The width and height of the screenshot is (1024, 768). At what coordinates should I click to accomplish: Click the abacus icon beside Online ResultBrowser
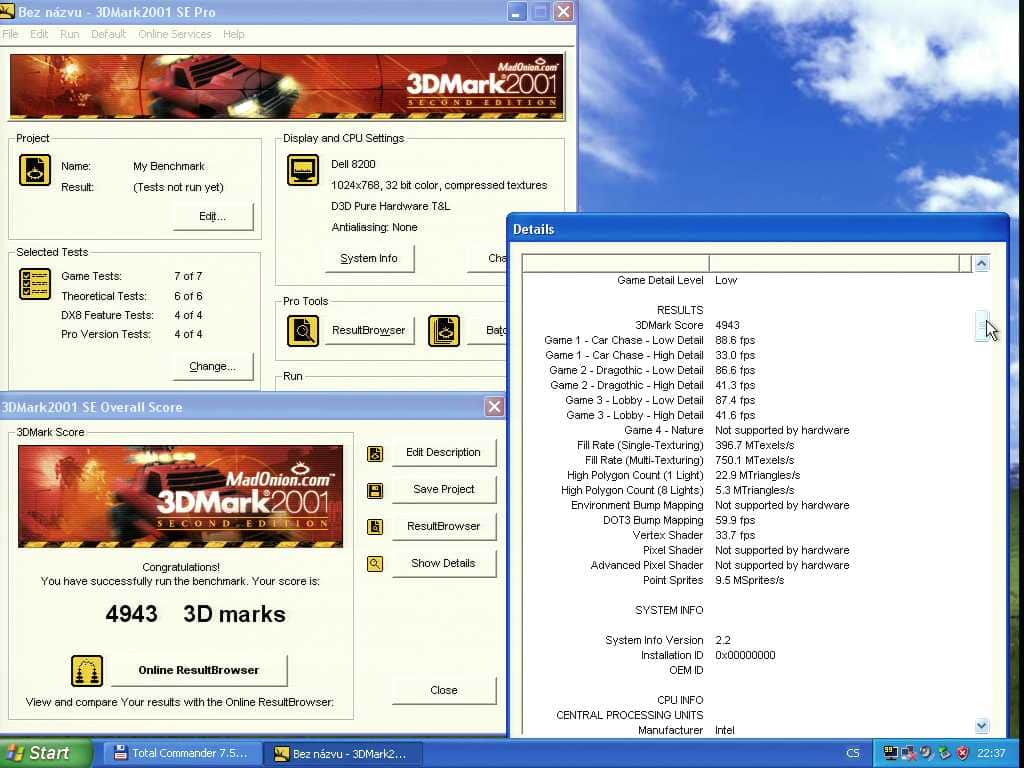point(87,671)
